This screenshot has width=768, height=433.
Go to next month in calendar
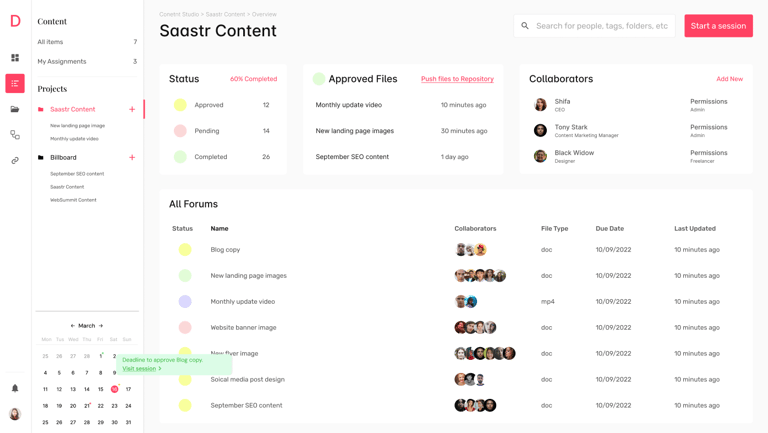101,326
